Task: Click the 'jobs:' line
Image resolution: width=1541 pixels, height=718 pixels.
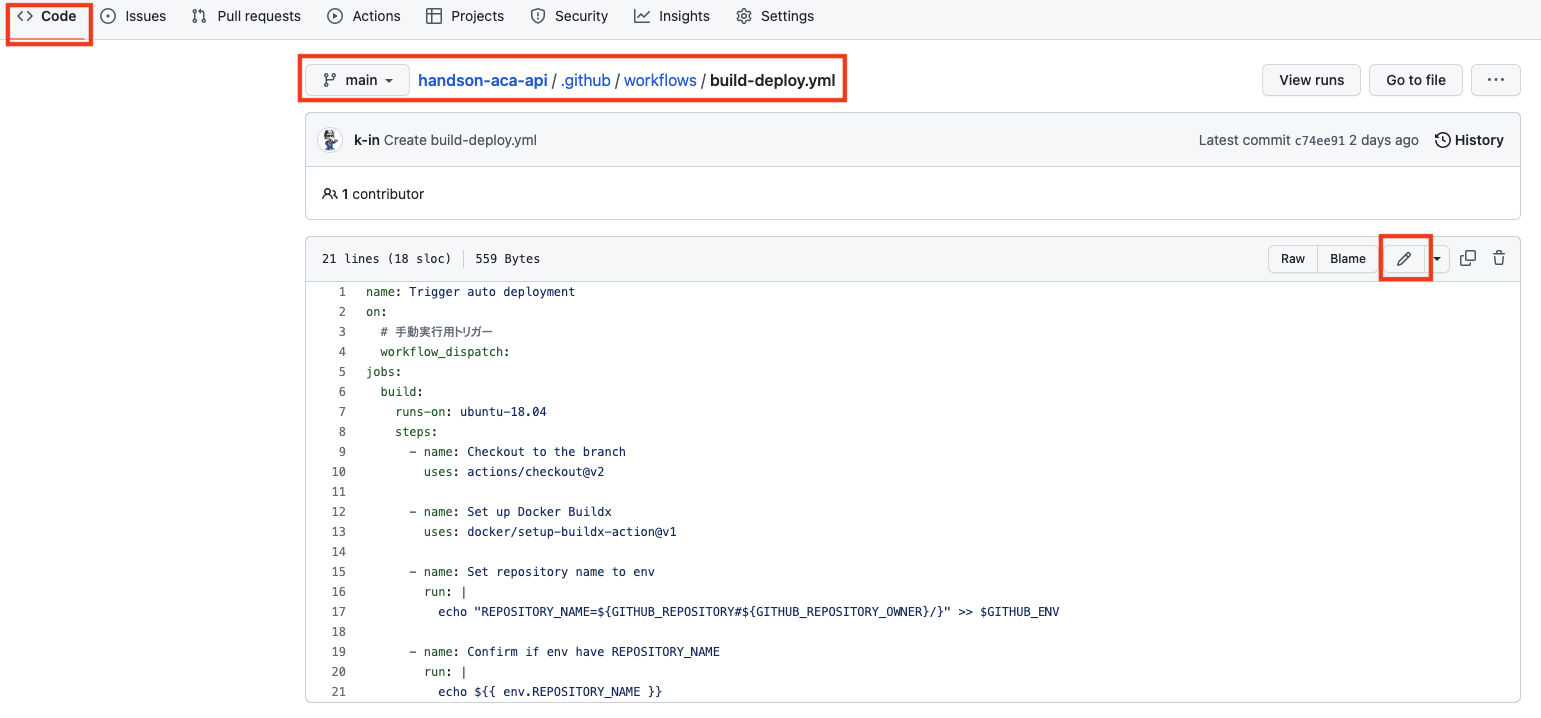Action: click(x=384, y=372)
